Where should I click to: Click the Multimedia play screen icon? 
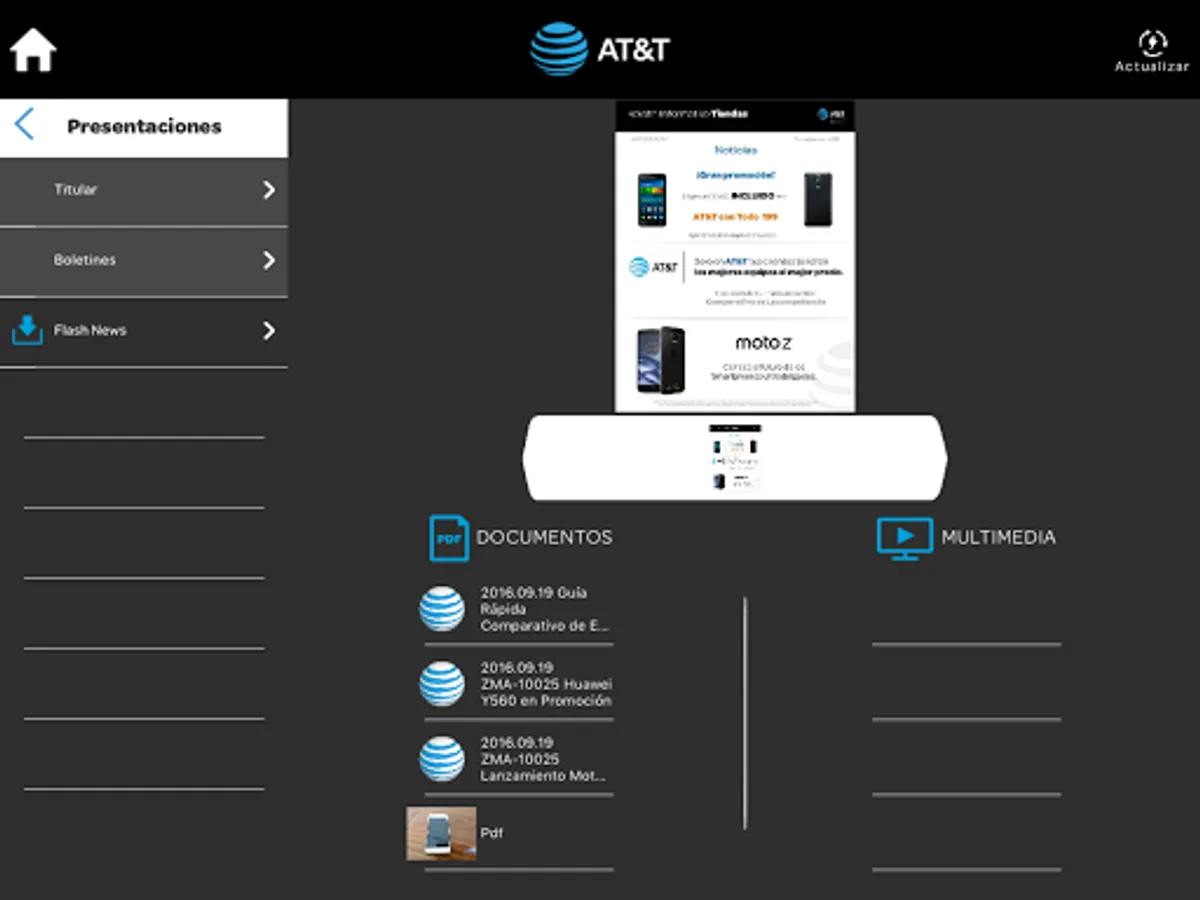[904, 537]
